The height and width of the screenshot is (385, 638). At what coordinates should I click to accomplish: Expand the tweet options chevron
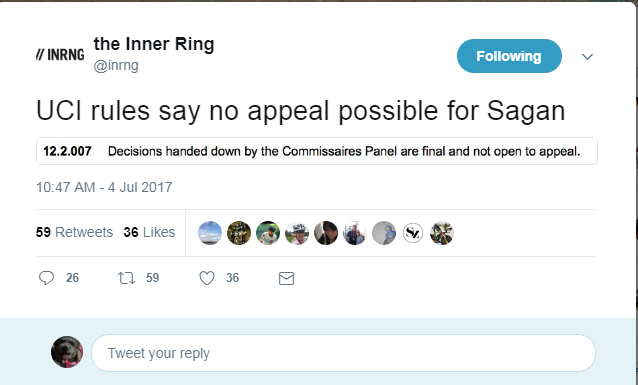click(587, 57)
